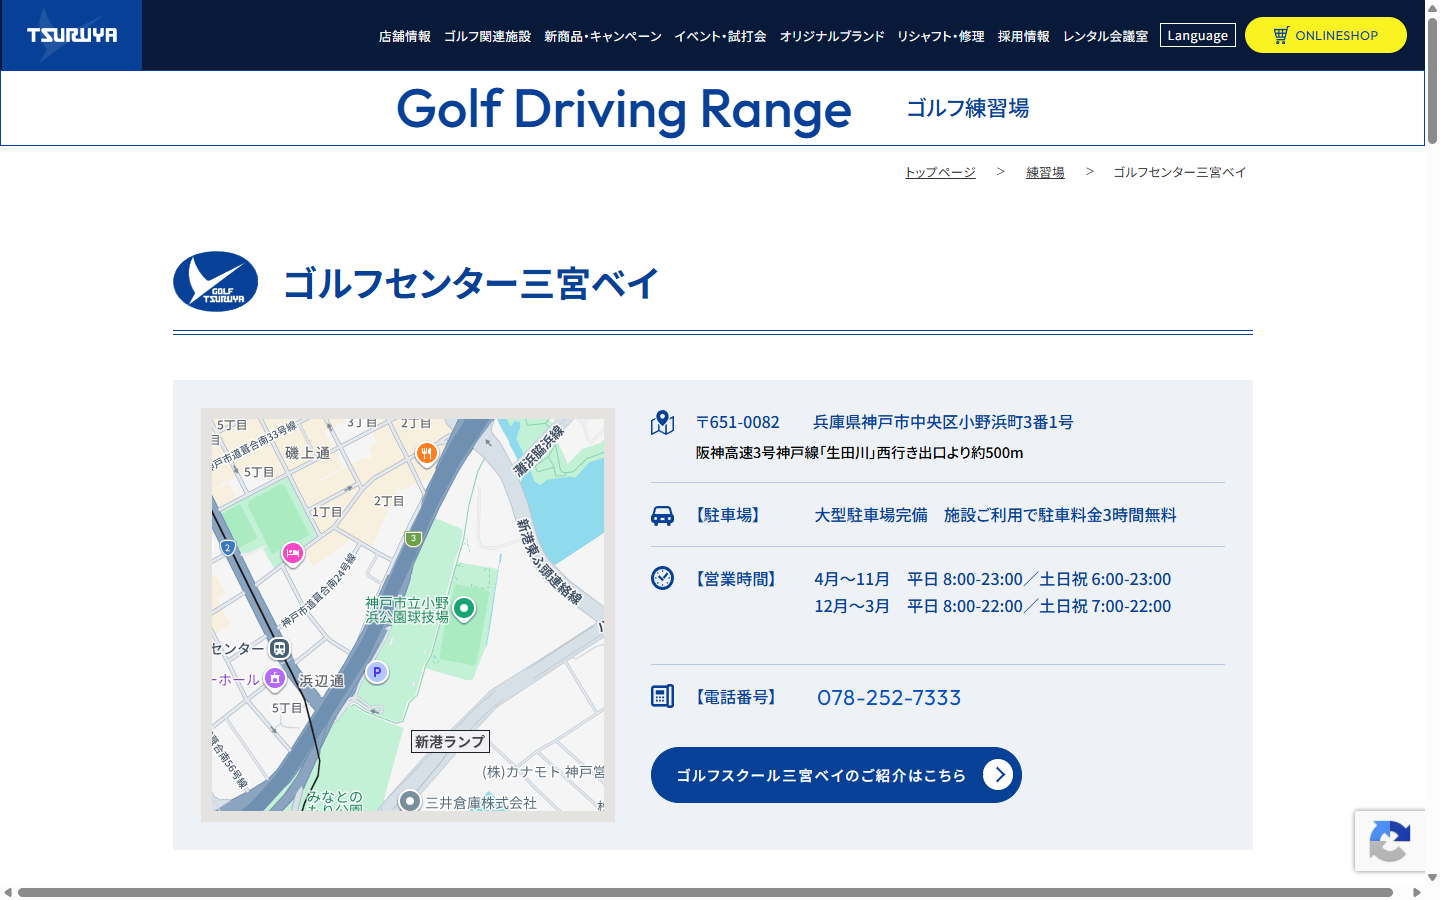Open the 店舗情報 menu

click(404, 36)
